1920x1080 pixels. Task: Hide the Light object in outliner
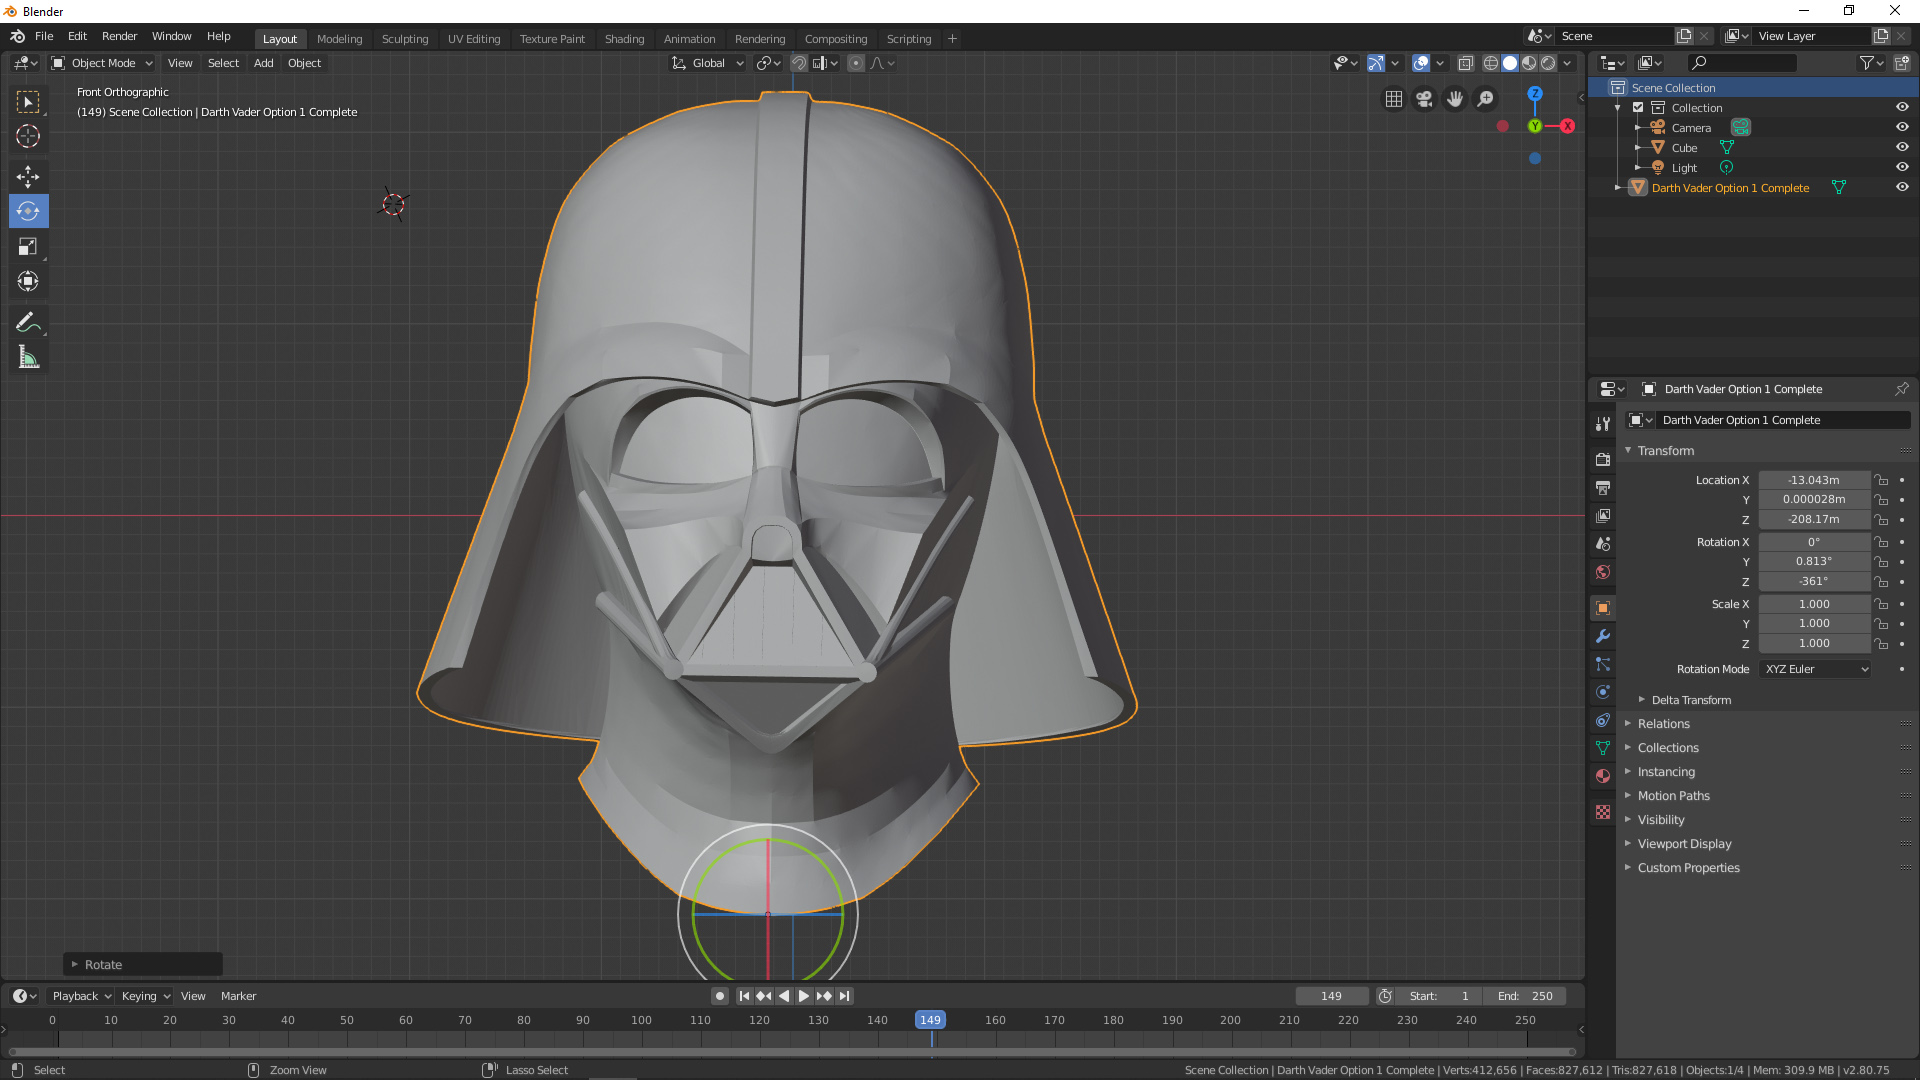click(x=1902, y=167)
